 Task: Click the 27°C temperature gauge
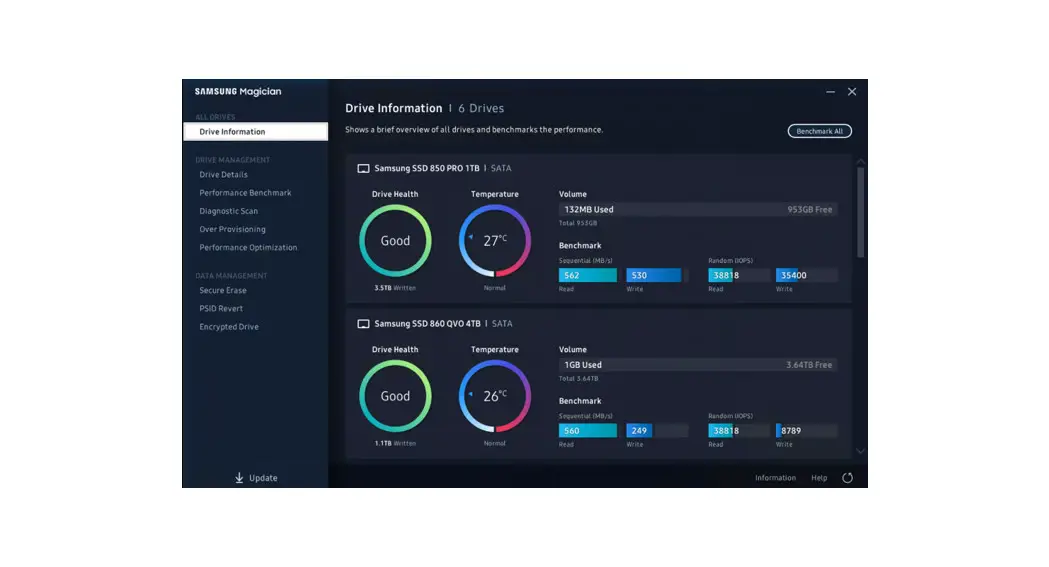click(x=494, y=241)
